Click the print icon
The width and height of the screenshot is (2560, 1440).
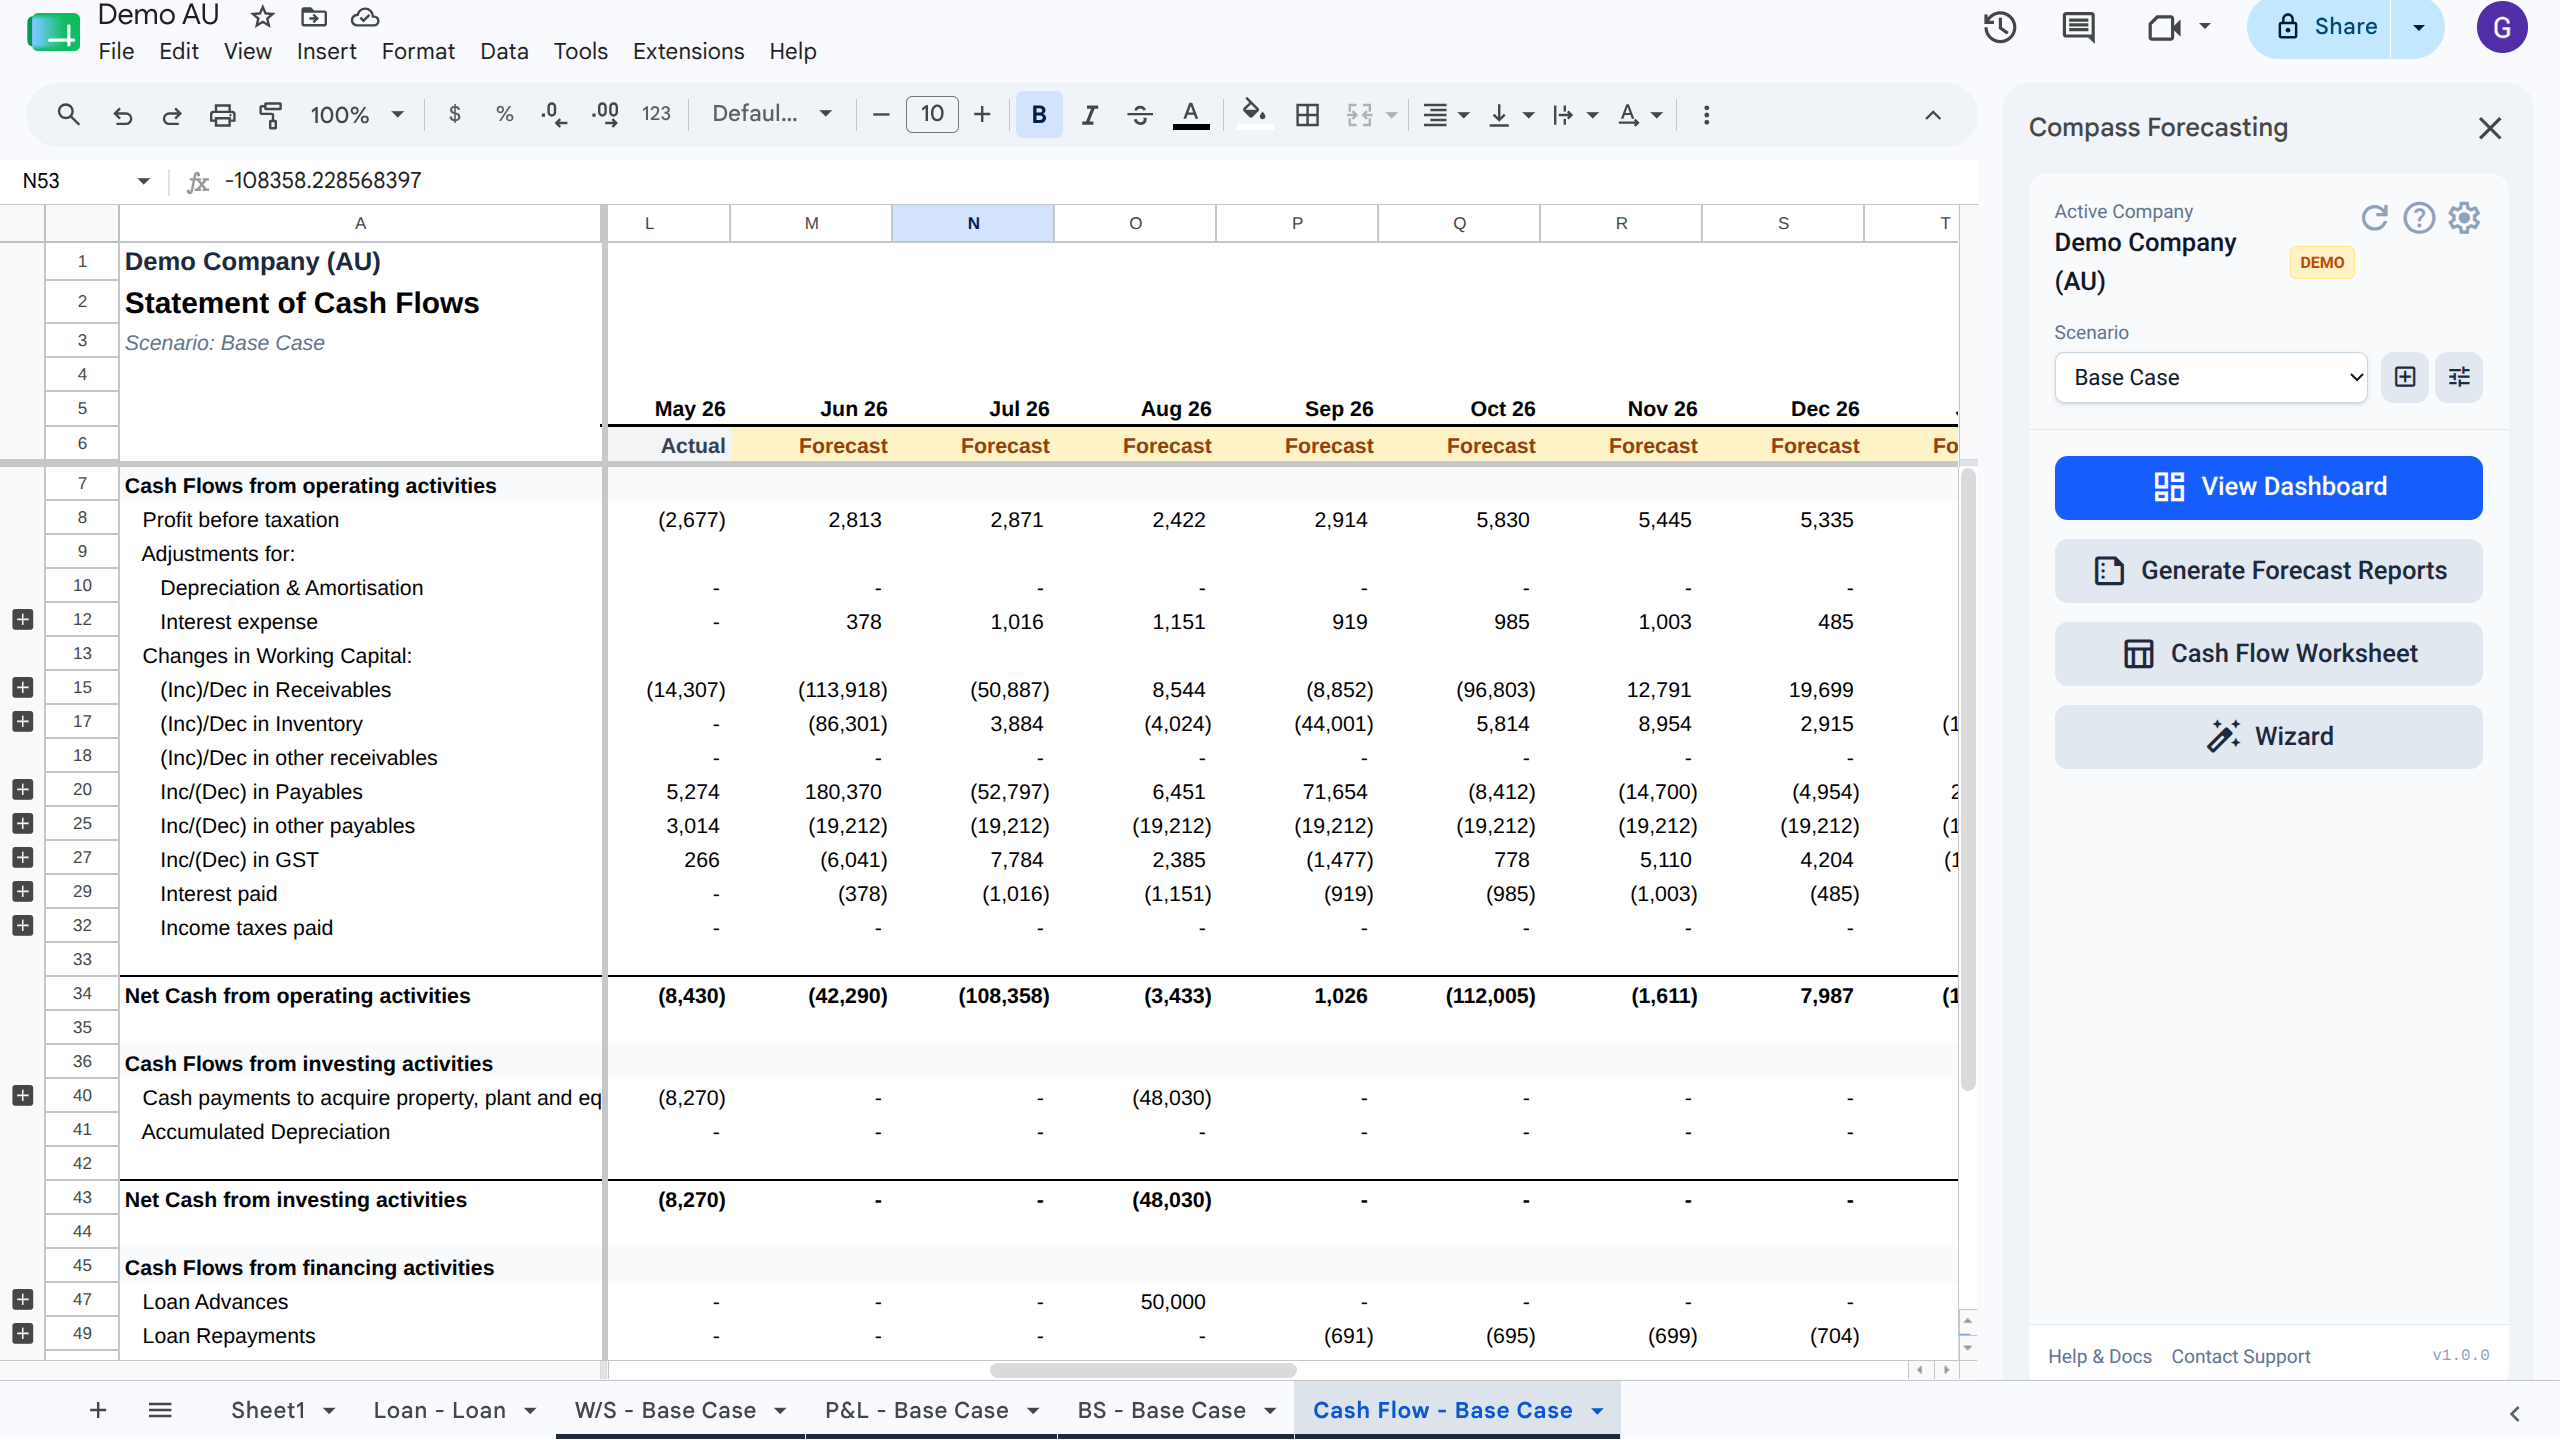(x=222, y=115)
